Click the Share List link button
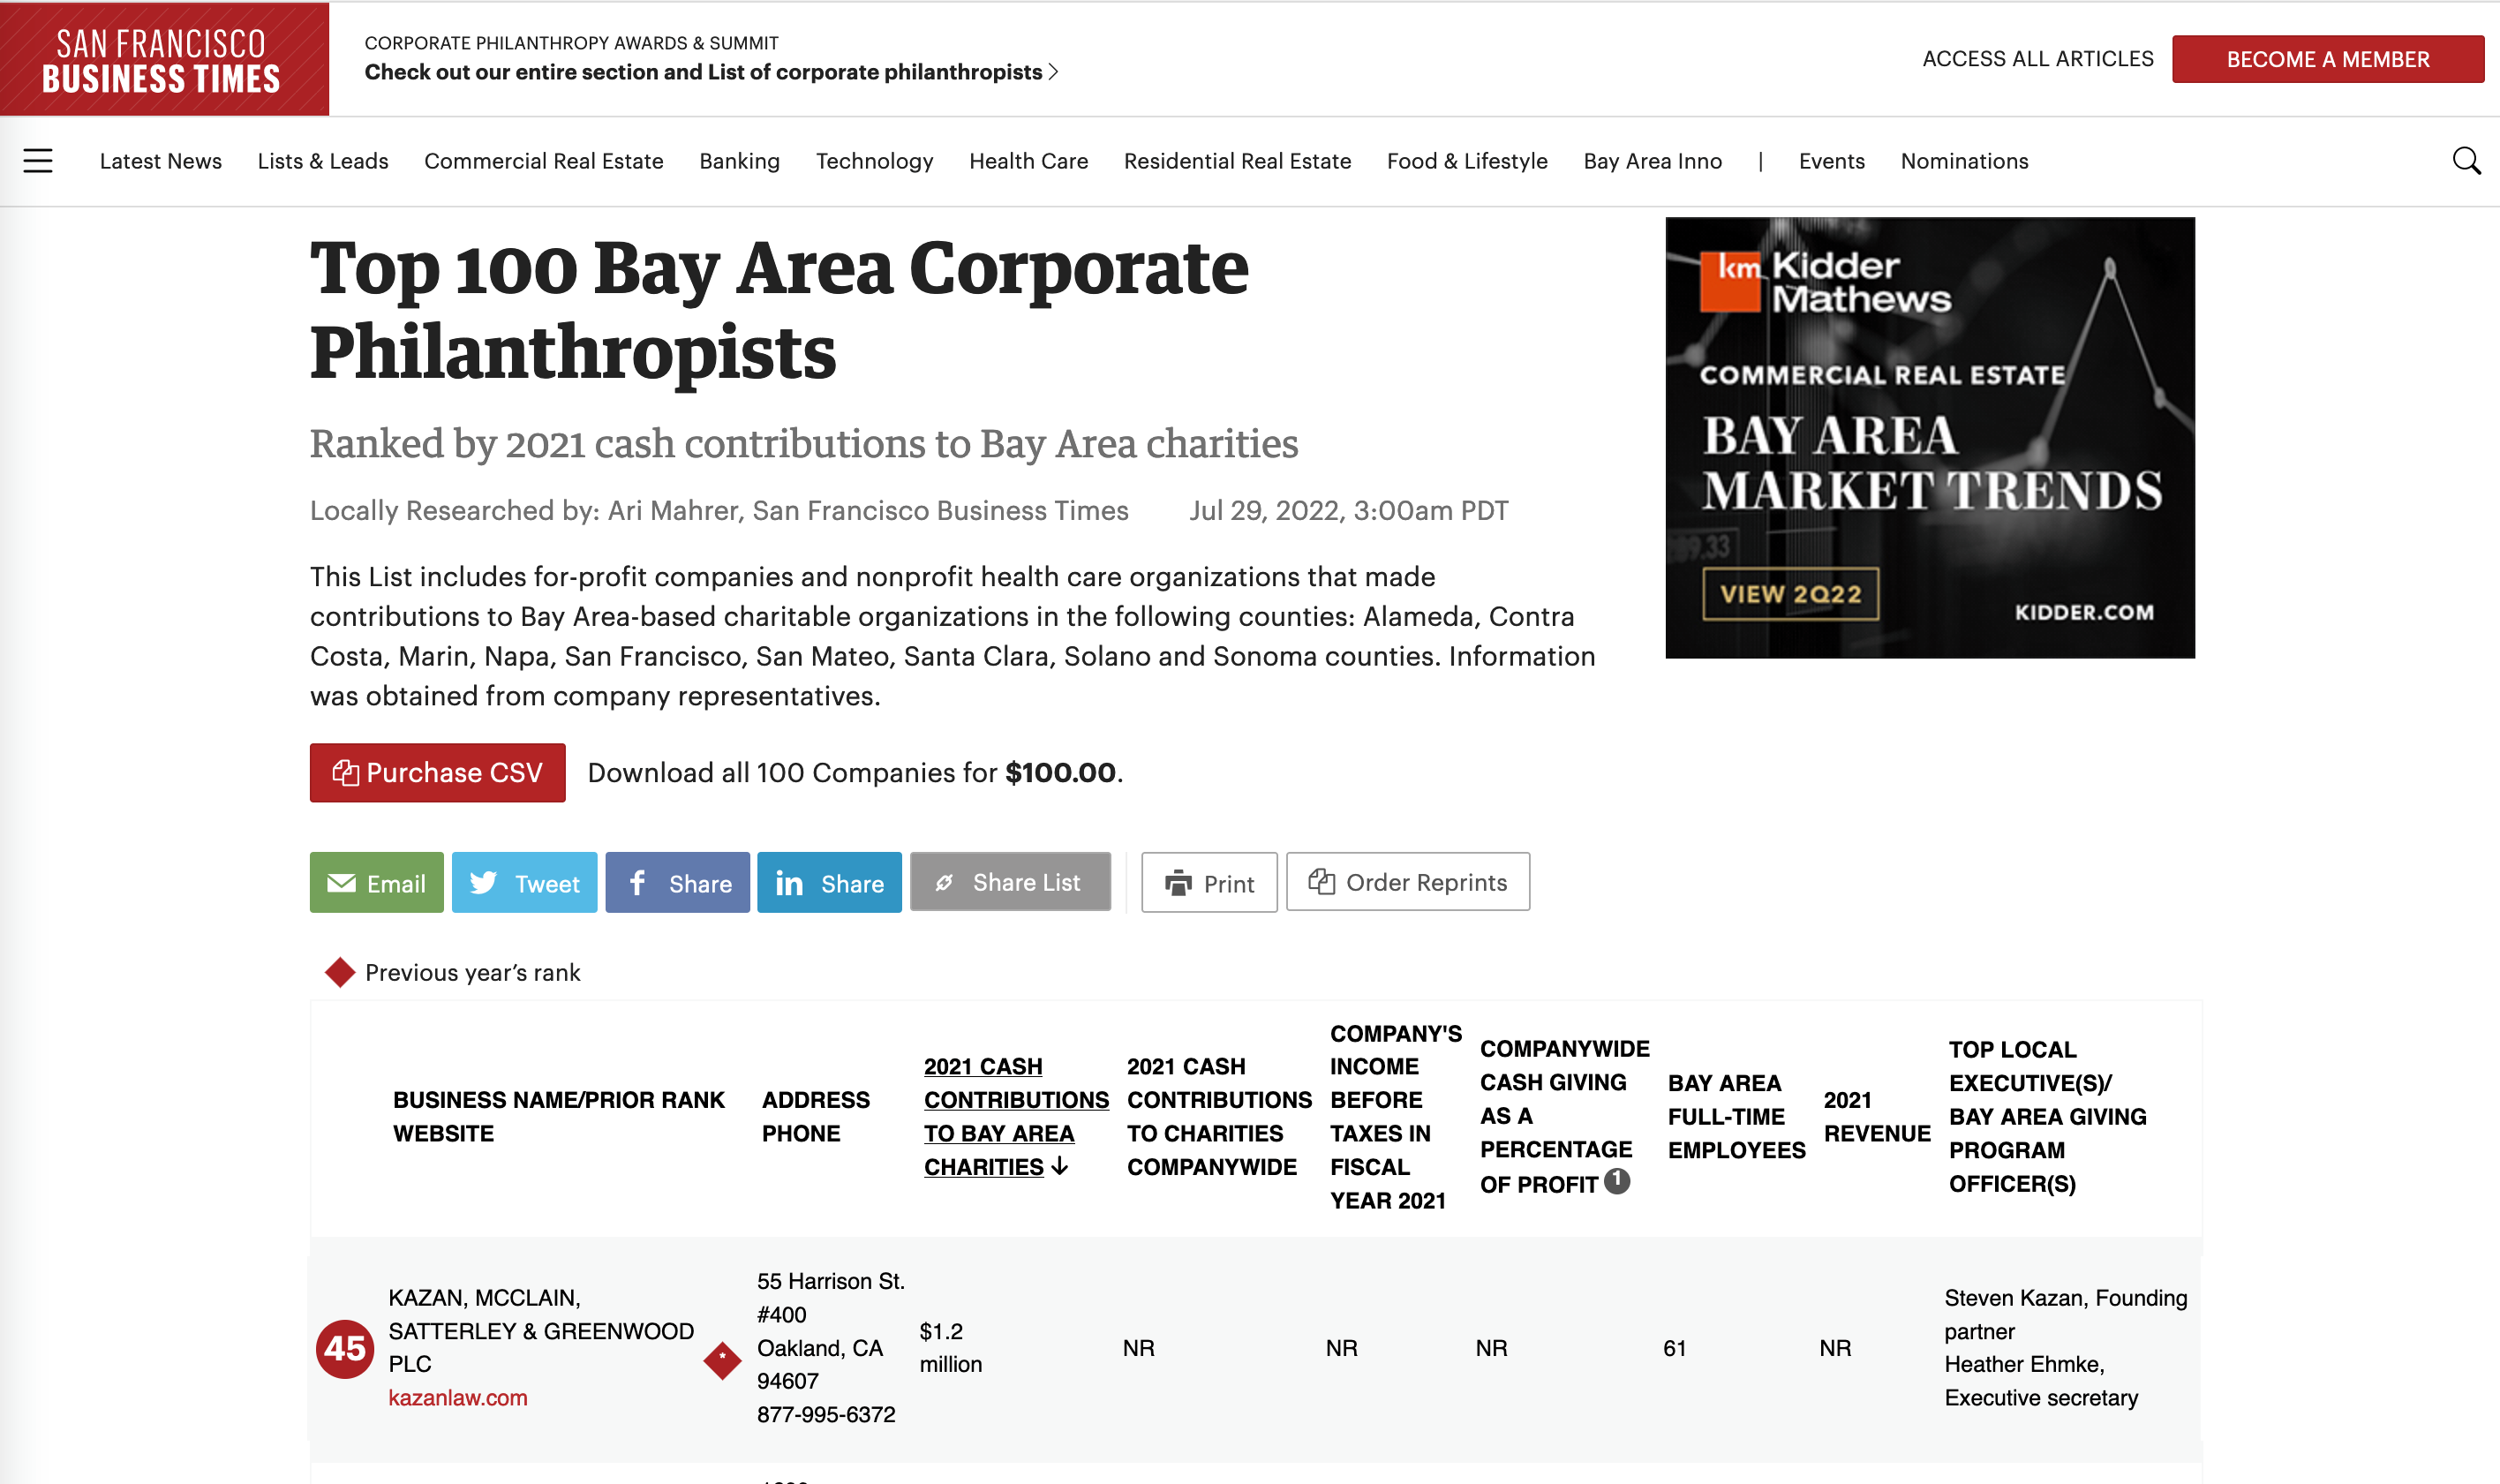Image resolution: width=2500 pixels, height=1484 pixels. coord(1010,881)
